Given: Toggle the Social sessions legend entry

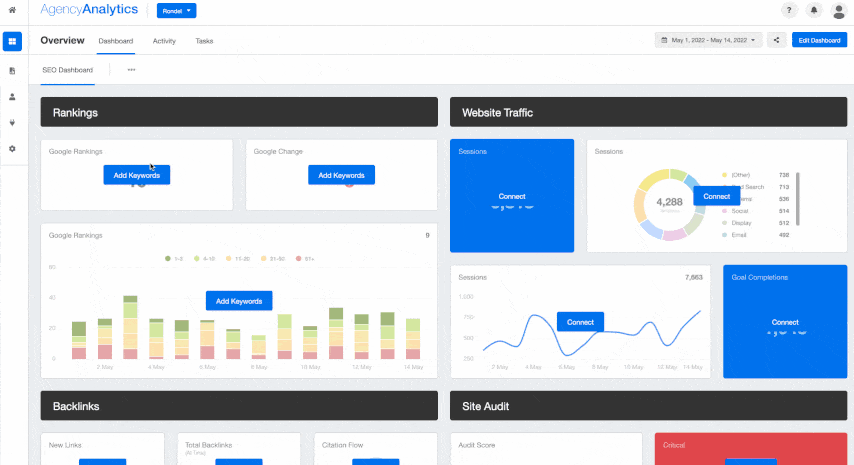Looking at the screenshot, I should click(735, 211).
